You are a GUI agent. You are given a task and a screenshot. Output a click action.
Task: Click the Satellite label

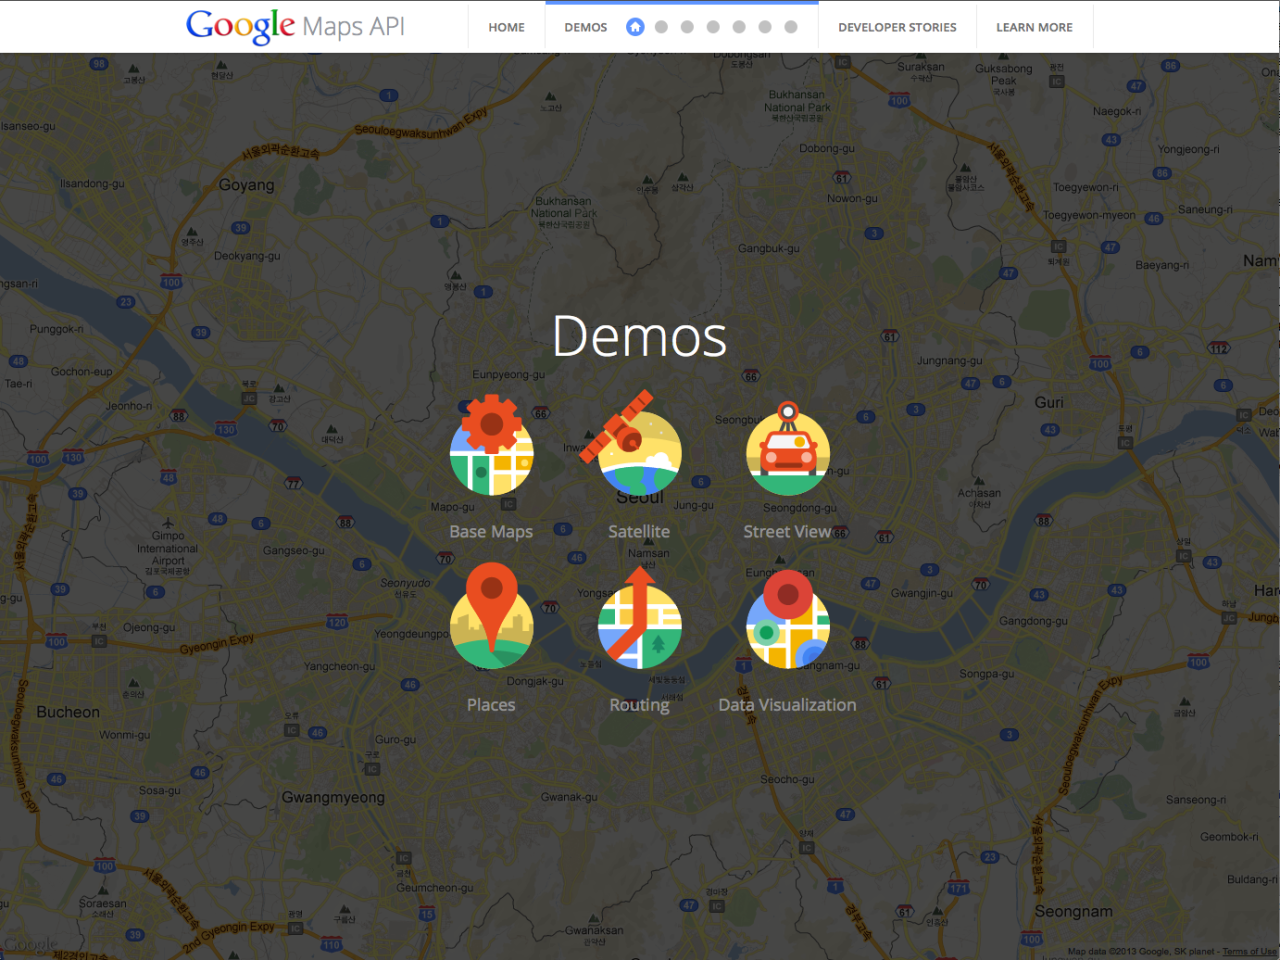pyautogui.click(x=639, y=532)
